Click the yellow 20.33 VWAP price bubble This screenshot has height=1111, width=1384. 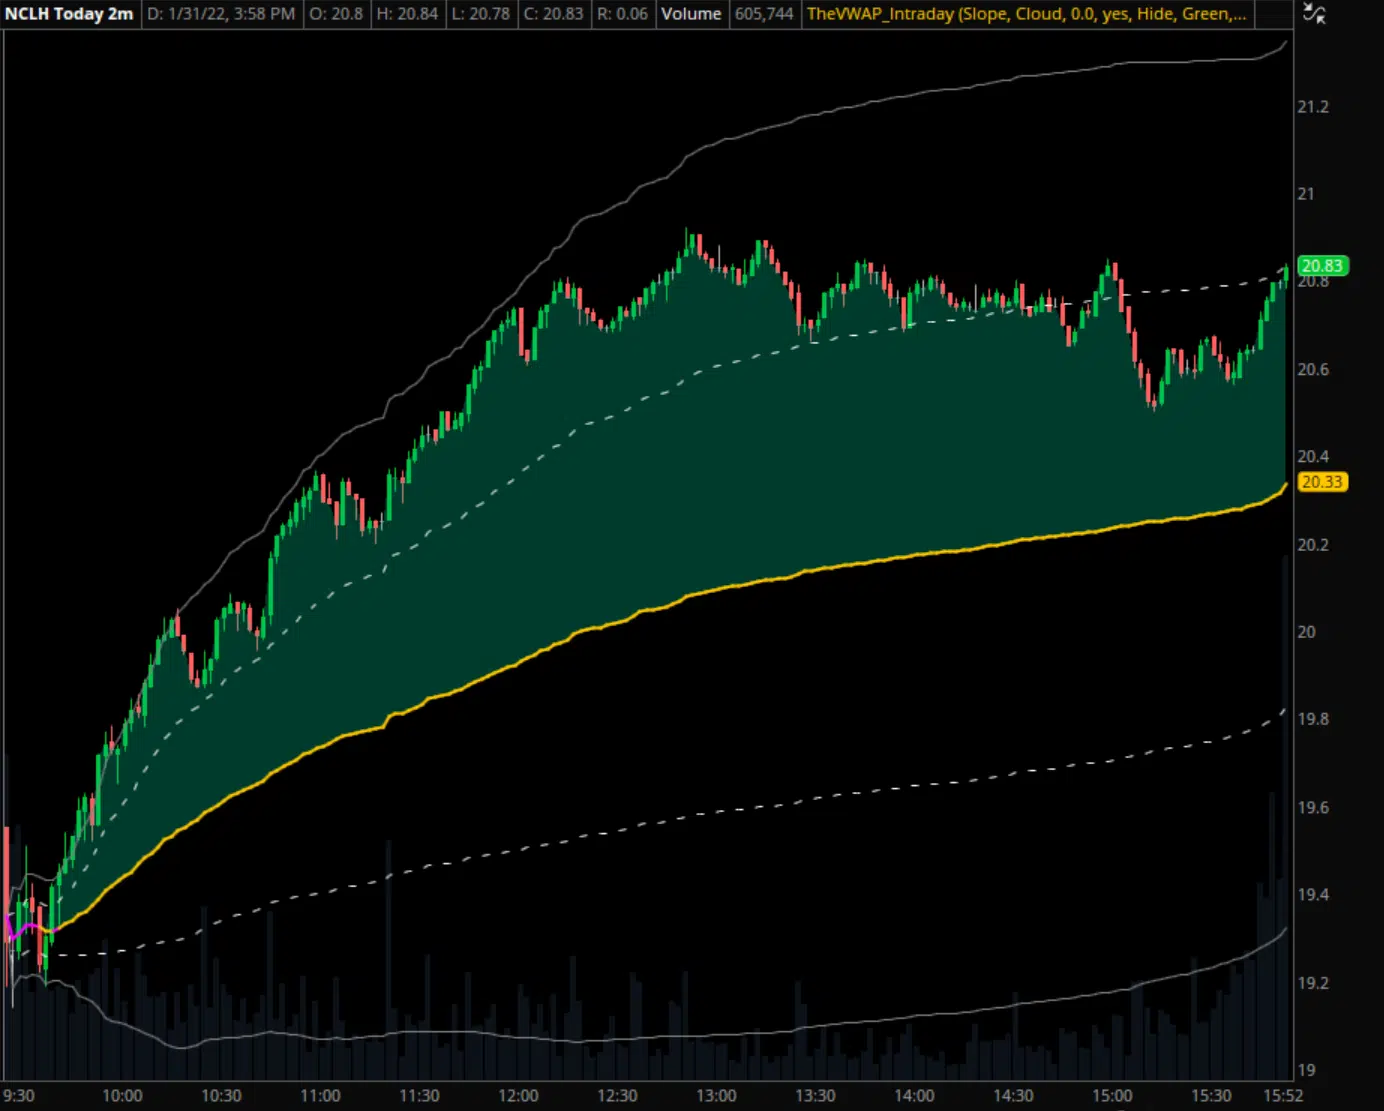coord(1322,482)
